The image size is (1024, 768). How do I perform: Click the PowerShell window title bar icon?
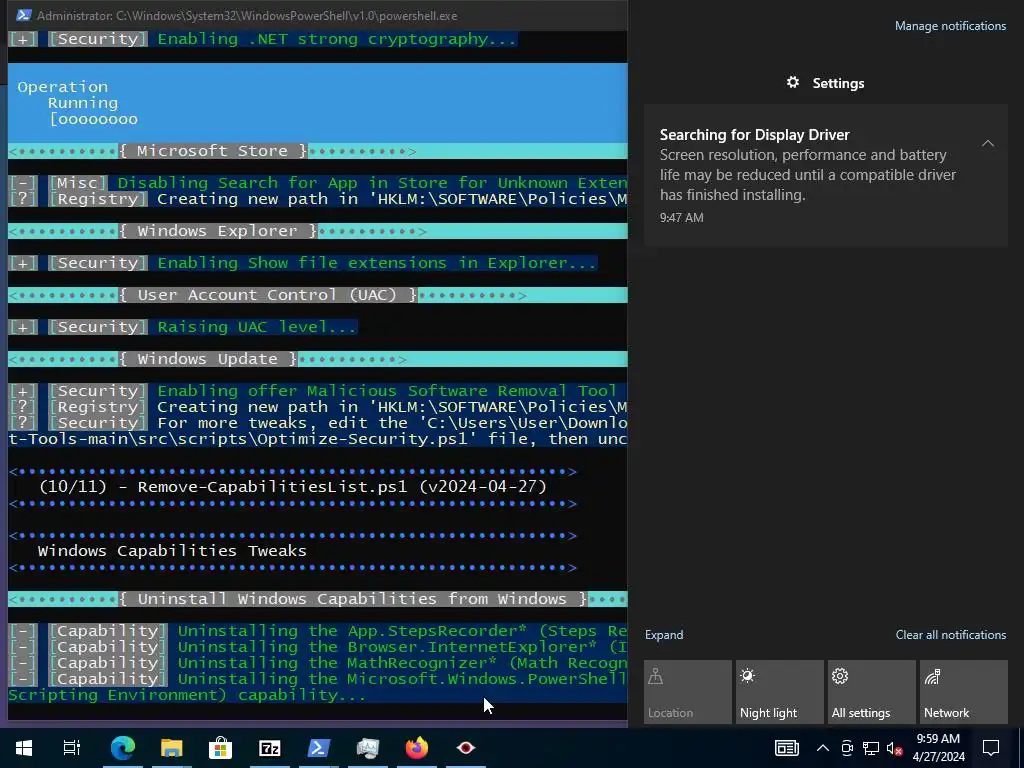(24, 15)
